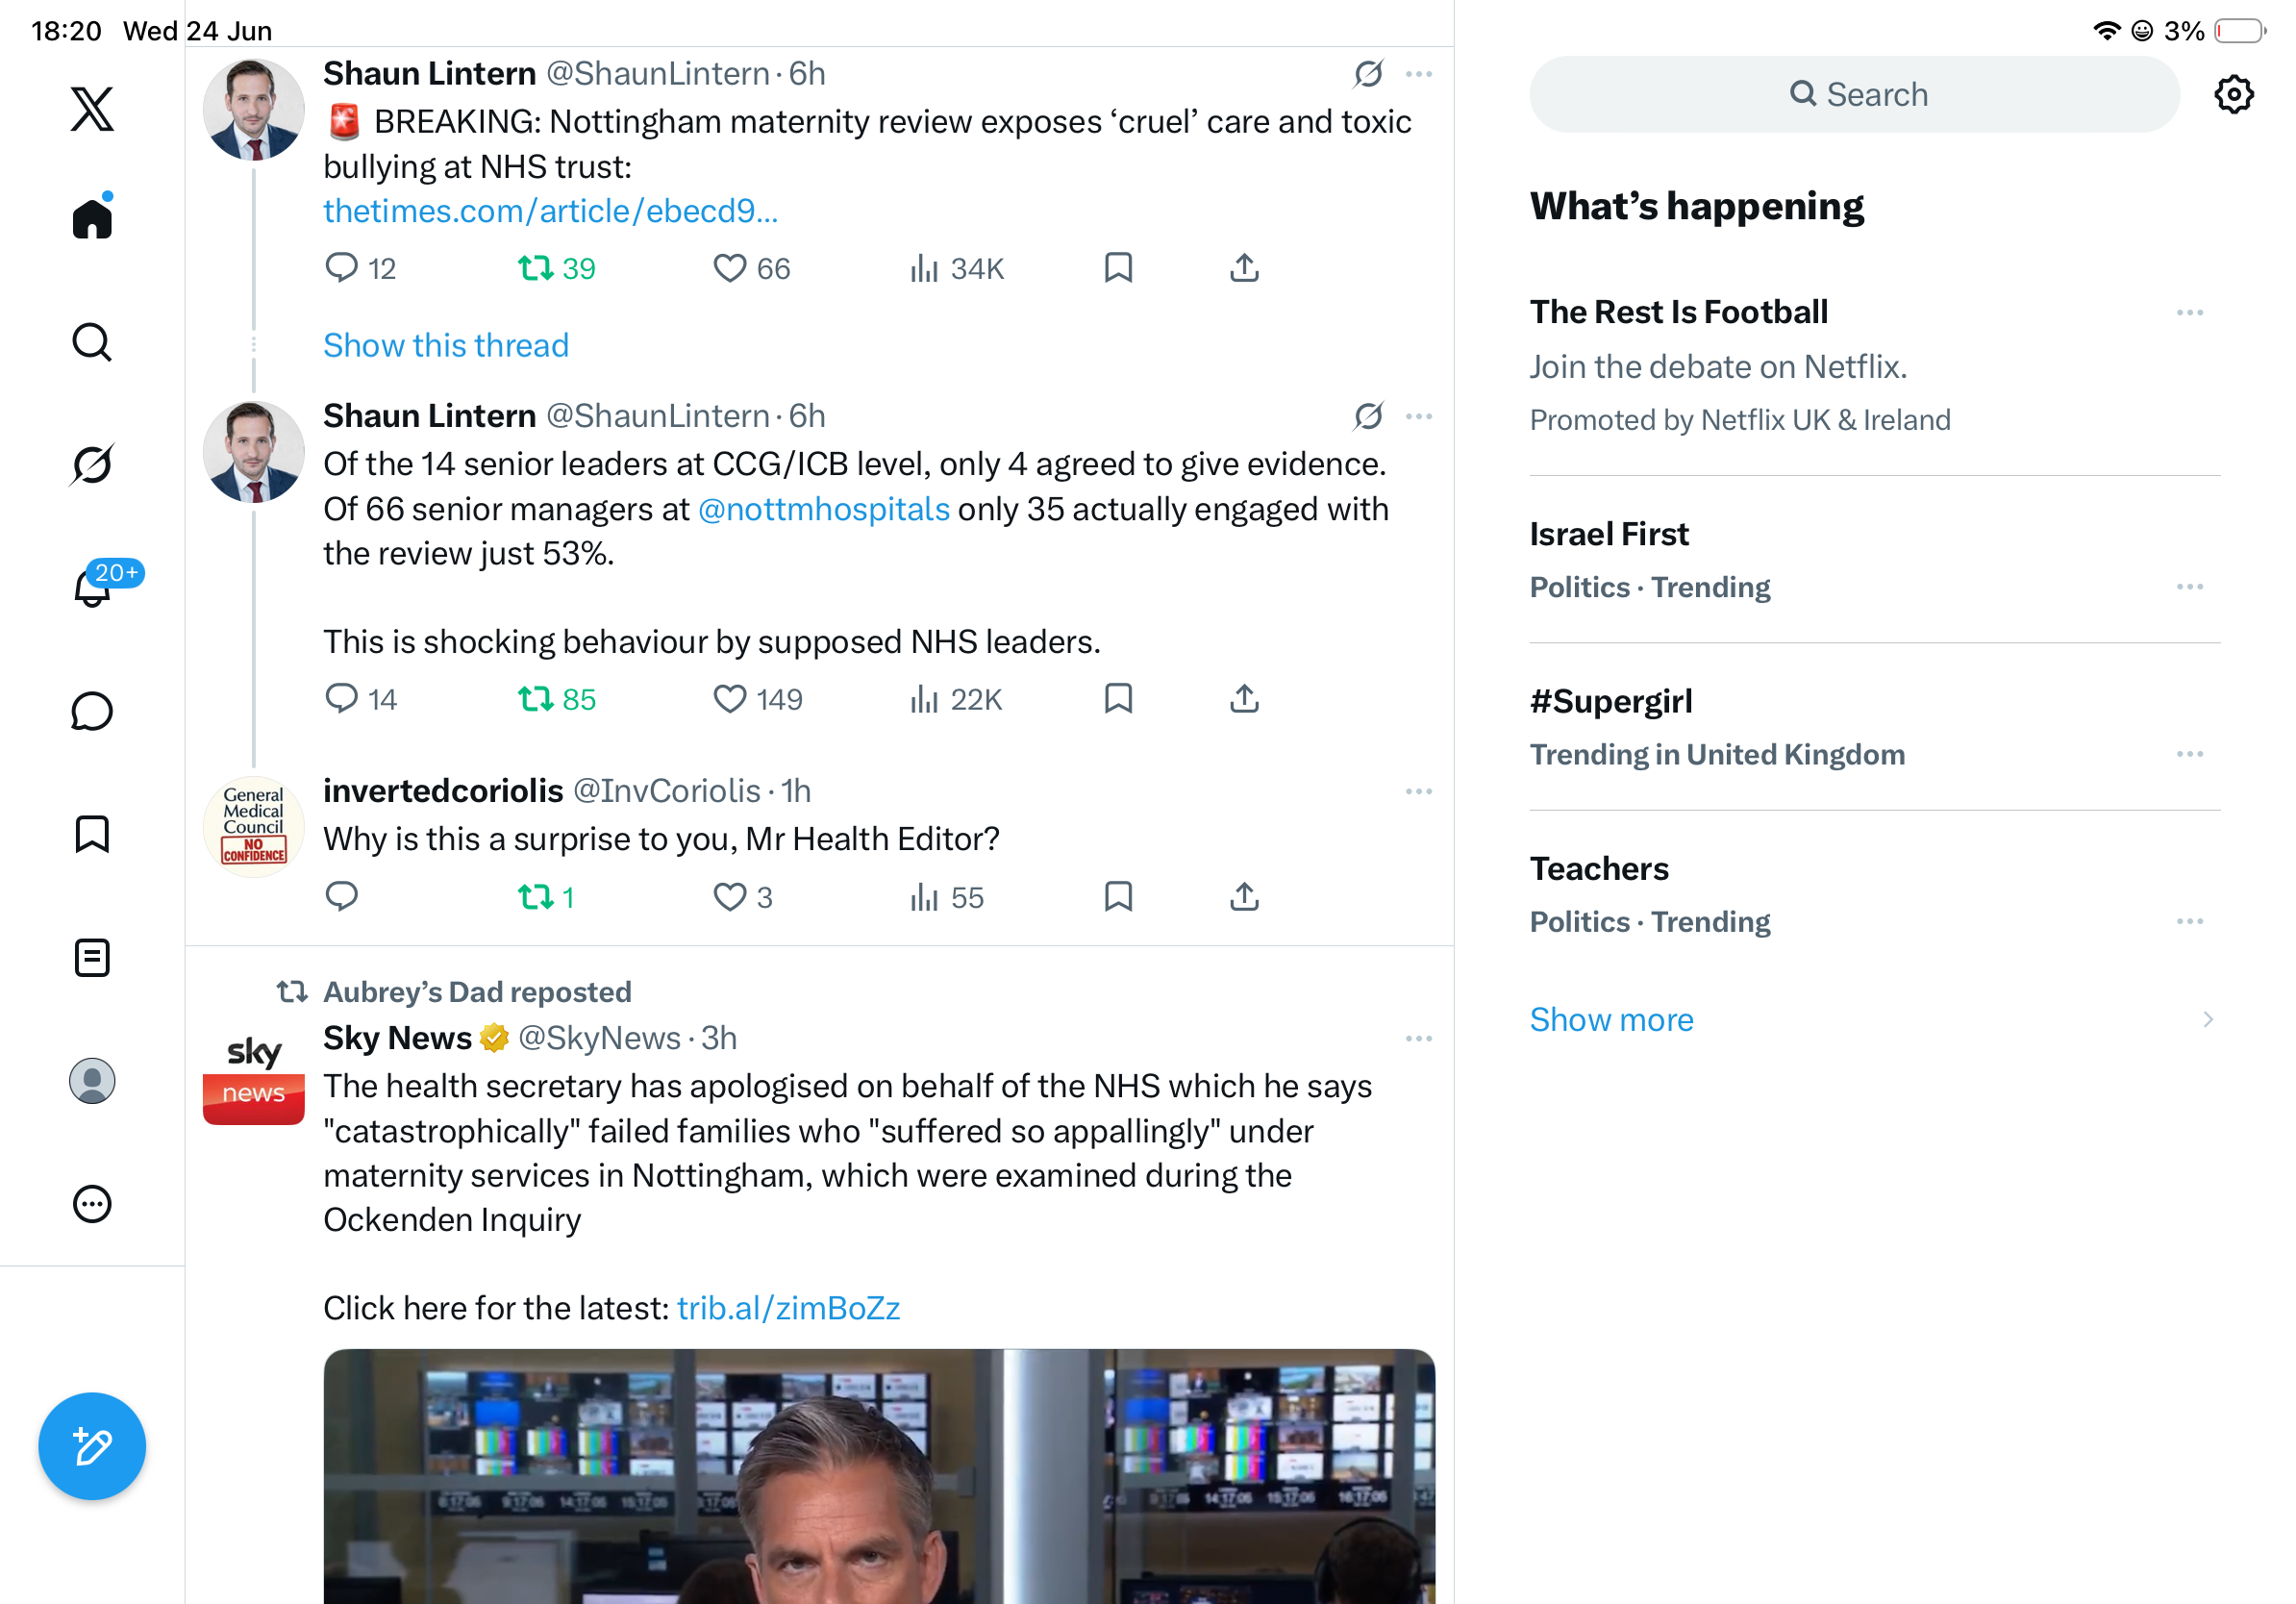2296x1604 pixels.
Task: Open the Grok icon in left sidebar
Action: click(x=92, y=465)
